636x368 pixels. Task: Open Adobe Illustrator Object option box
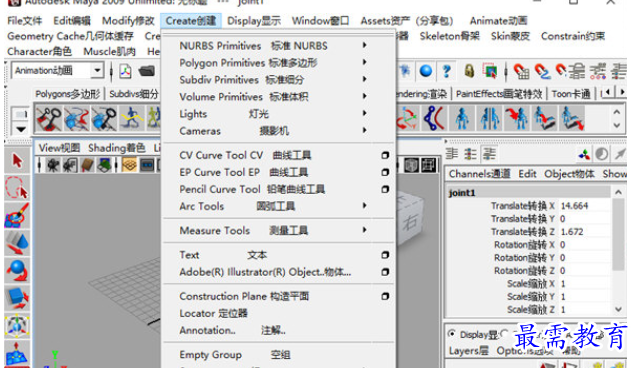385,272
